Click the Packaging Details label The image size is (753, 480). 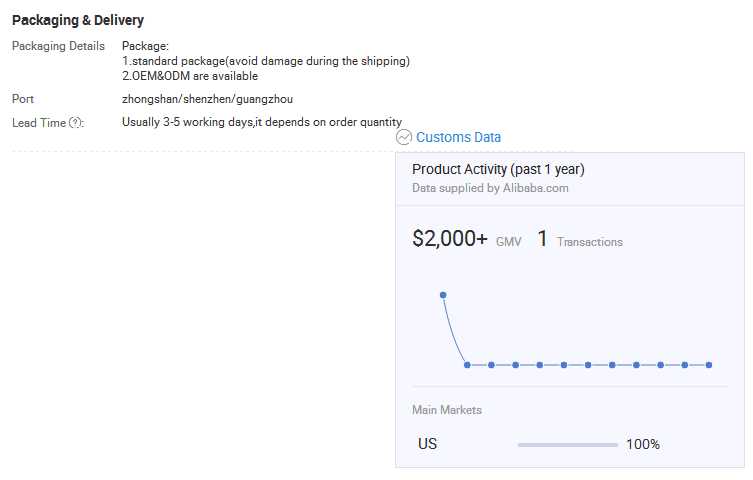[58, 46]
